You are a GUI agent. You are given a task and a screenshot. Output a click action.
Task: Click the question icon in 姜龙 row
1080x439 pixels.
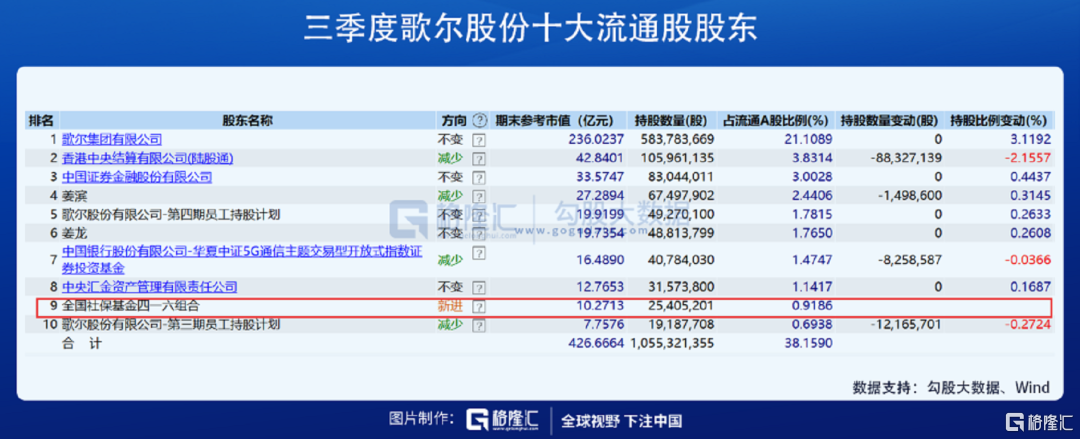pos(479,233)
